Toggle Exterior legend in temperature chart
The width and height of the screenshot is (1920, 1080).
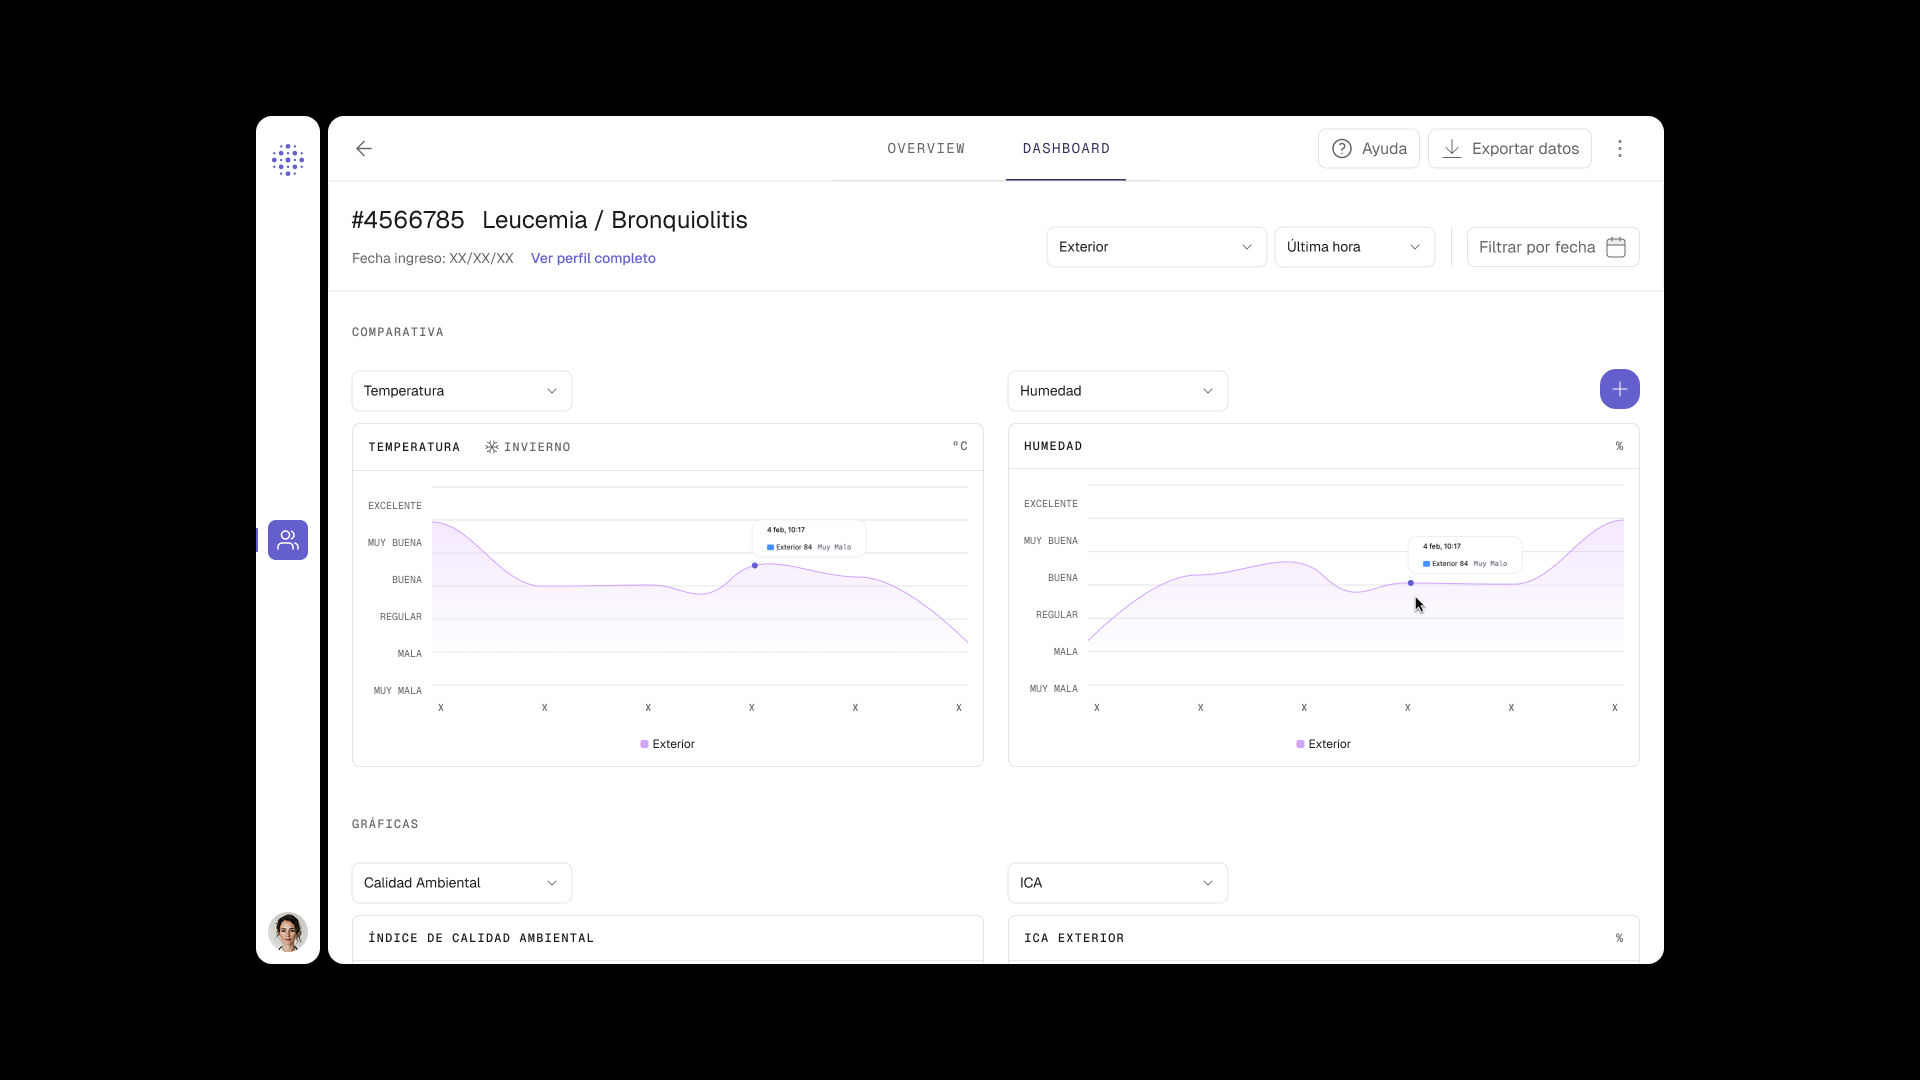tap(668, 744)
